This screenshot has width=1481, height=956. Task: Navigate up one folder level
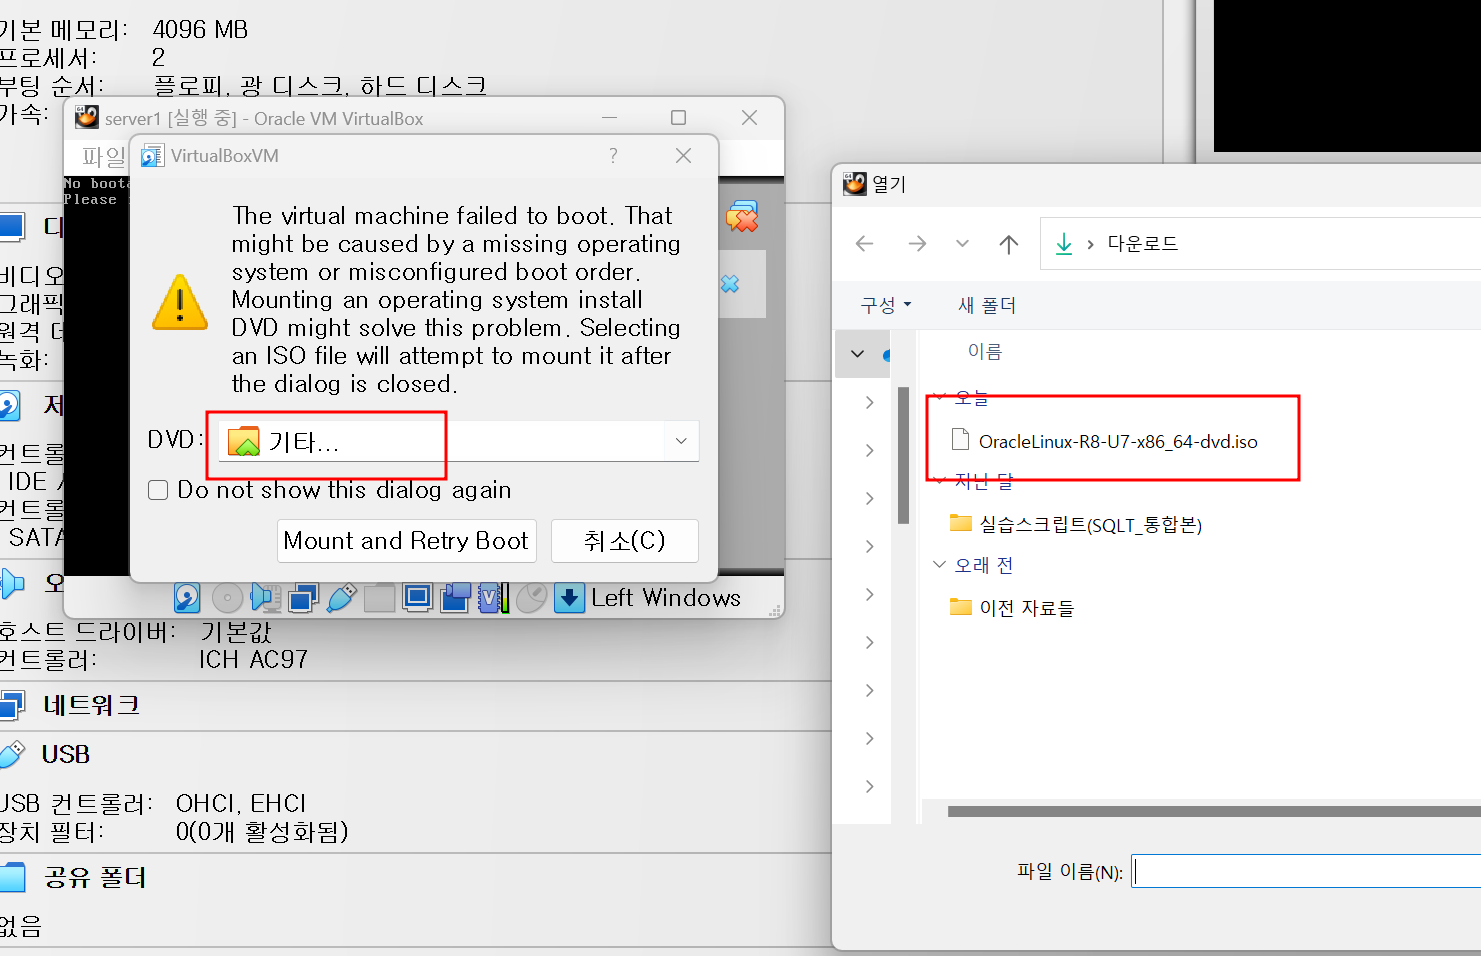tap(1009, 243)
